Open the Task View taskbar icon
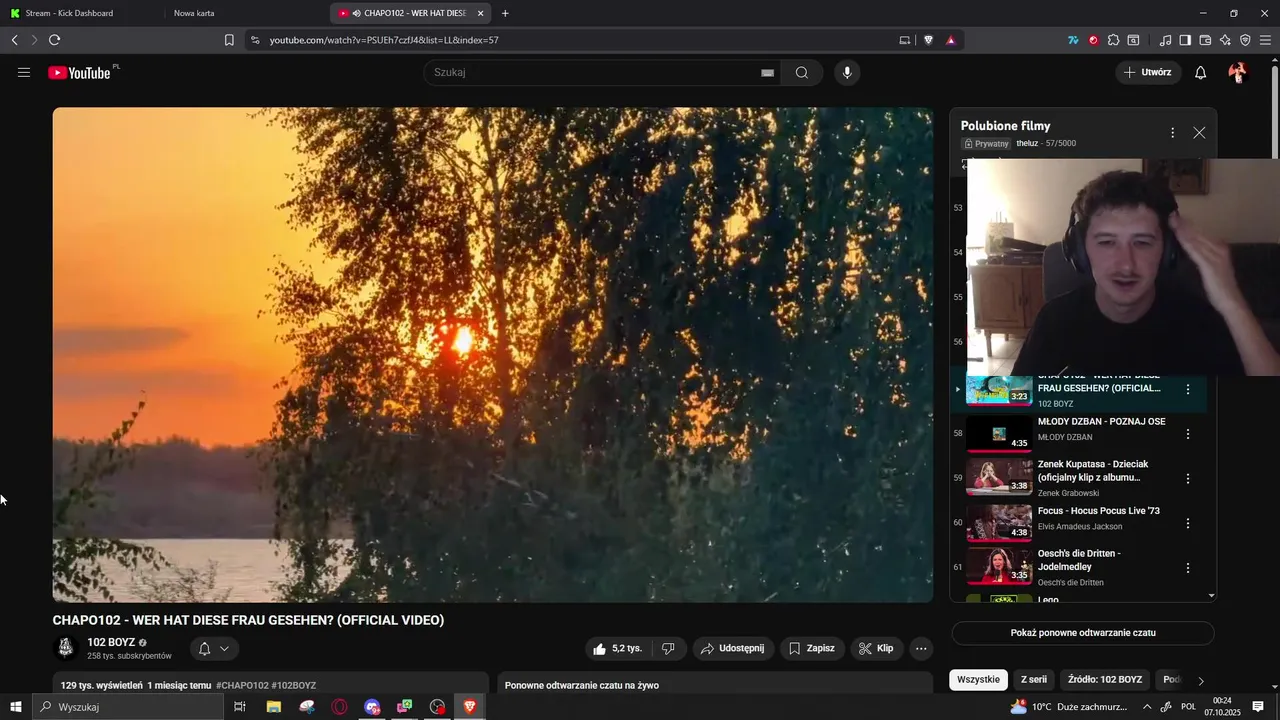 (240, 707)
